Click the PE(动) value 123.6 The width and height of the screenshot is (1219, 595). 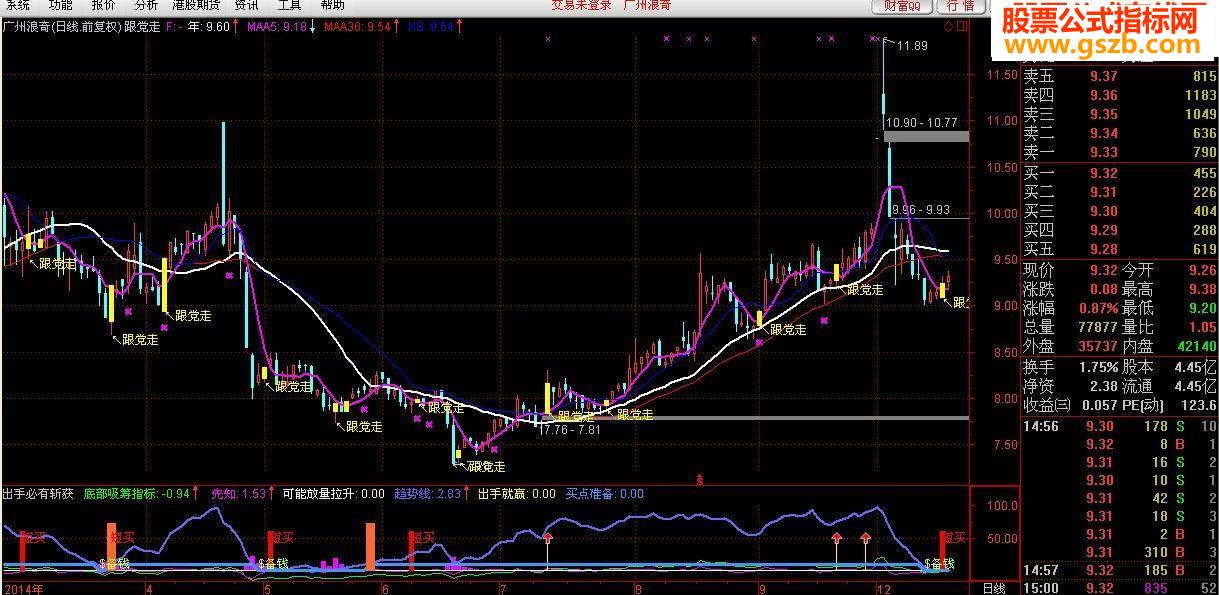tap(1200, 405)
